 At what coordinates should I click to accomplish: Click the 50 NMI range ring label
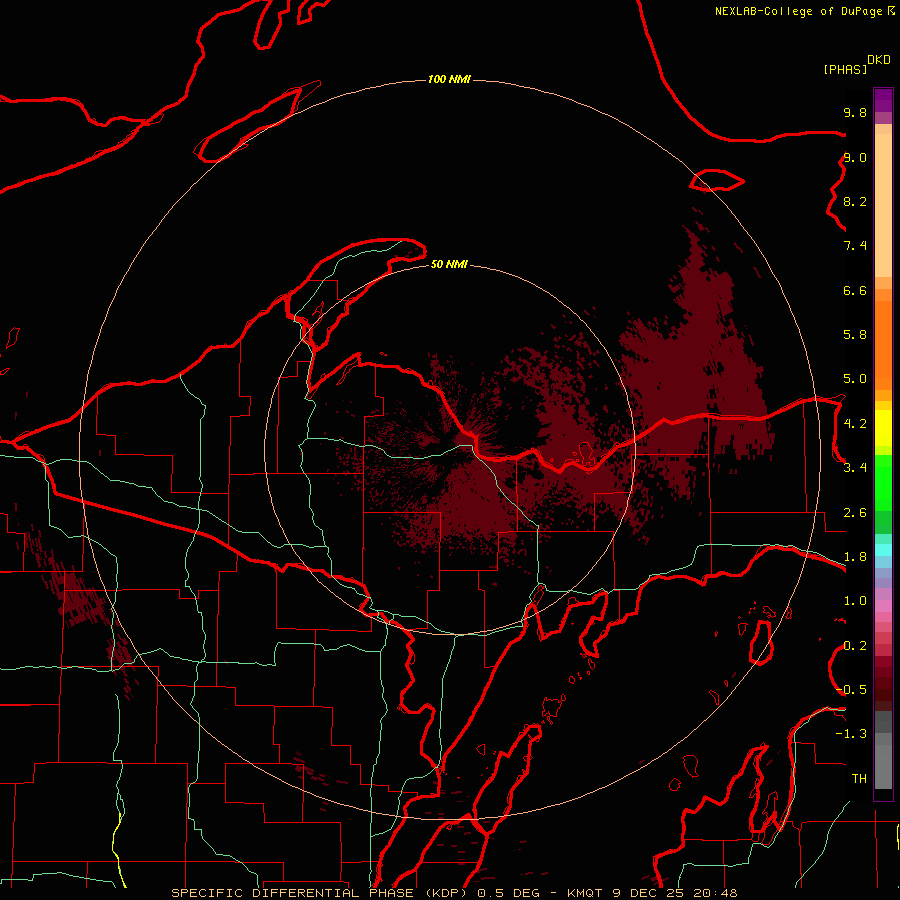tap(449, 264)
